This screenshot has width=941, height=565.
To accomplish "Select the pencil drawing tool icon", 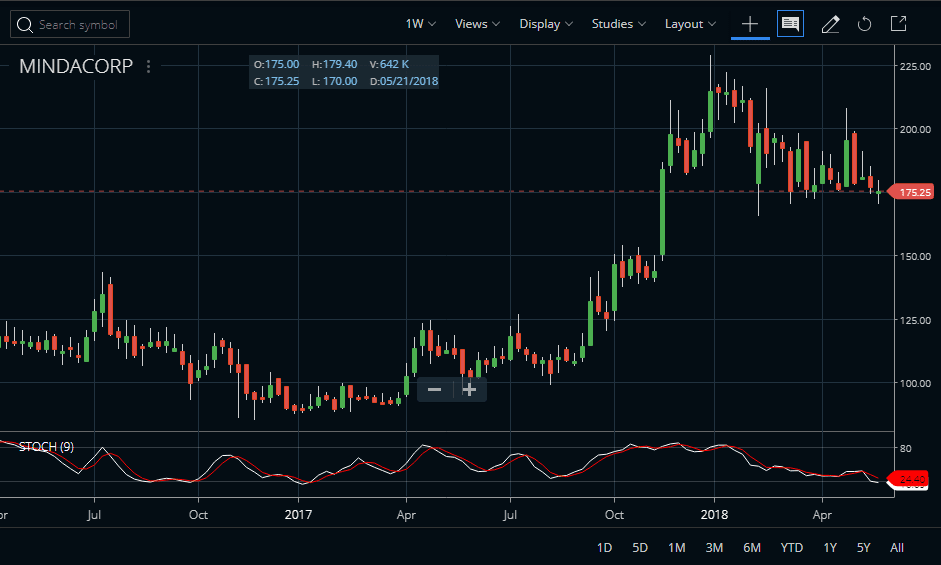I will point(830,24).
